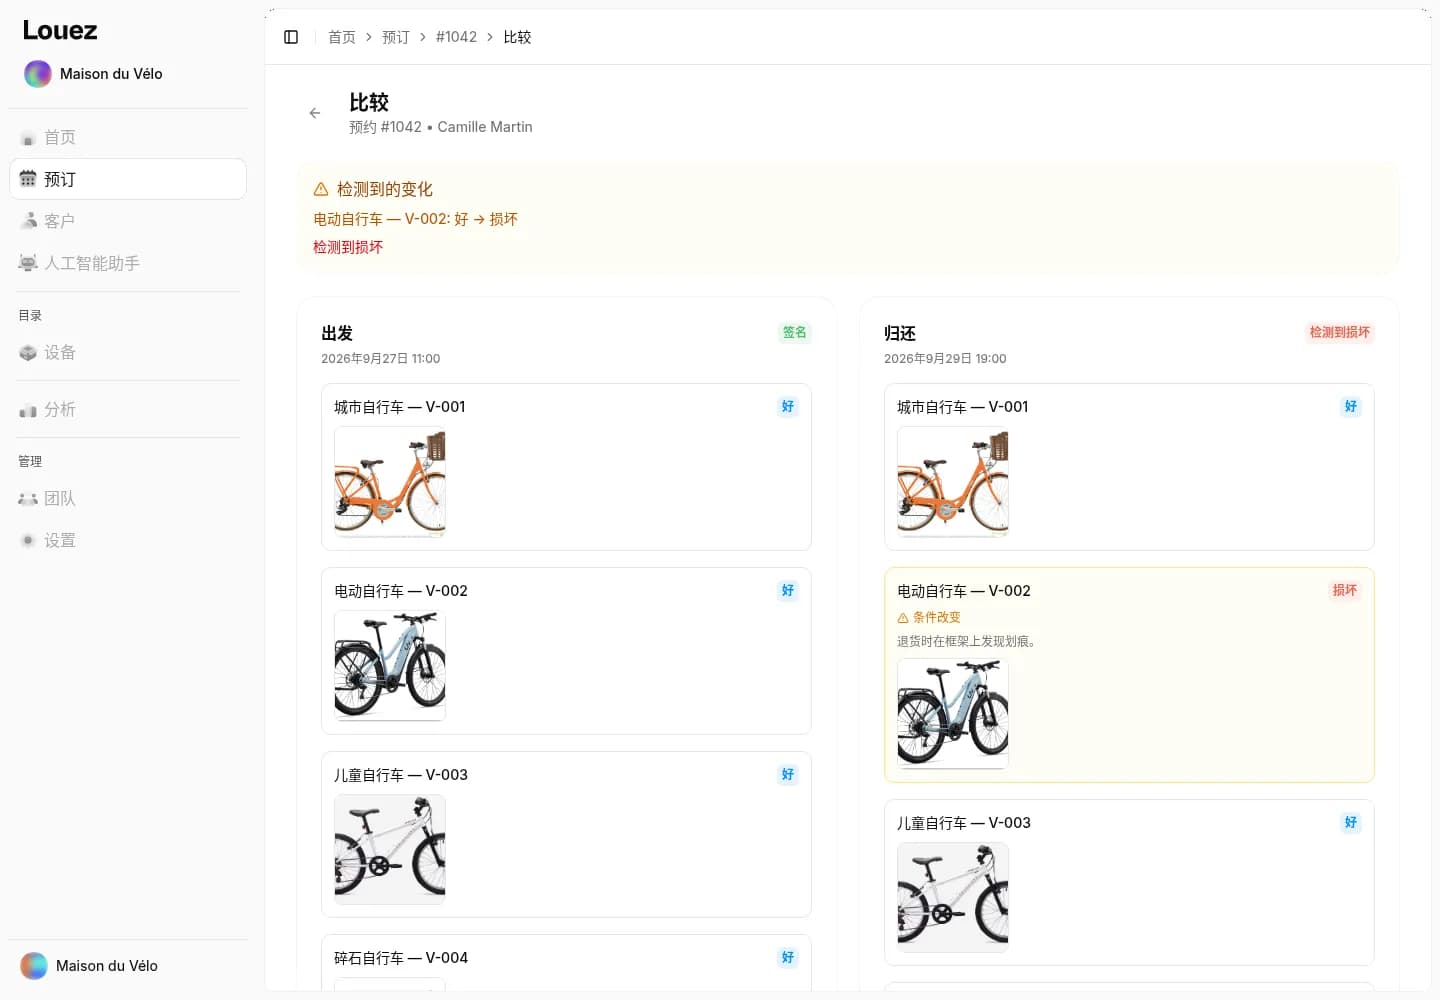Viewport: 1440px width, 1000px height.
Task: Toggle the sidebar panel icon
Action: [x=291, y=37]
